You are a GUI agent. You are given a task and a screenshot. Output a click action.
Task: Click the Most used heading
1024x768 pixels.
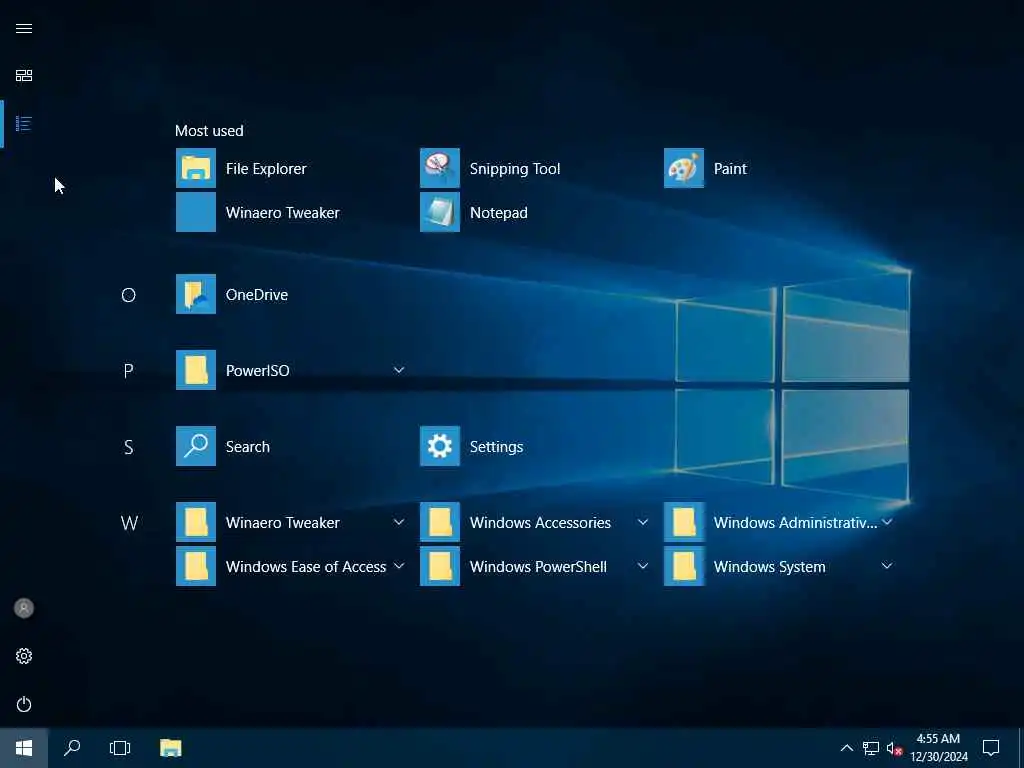point(209,131)
